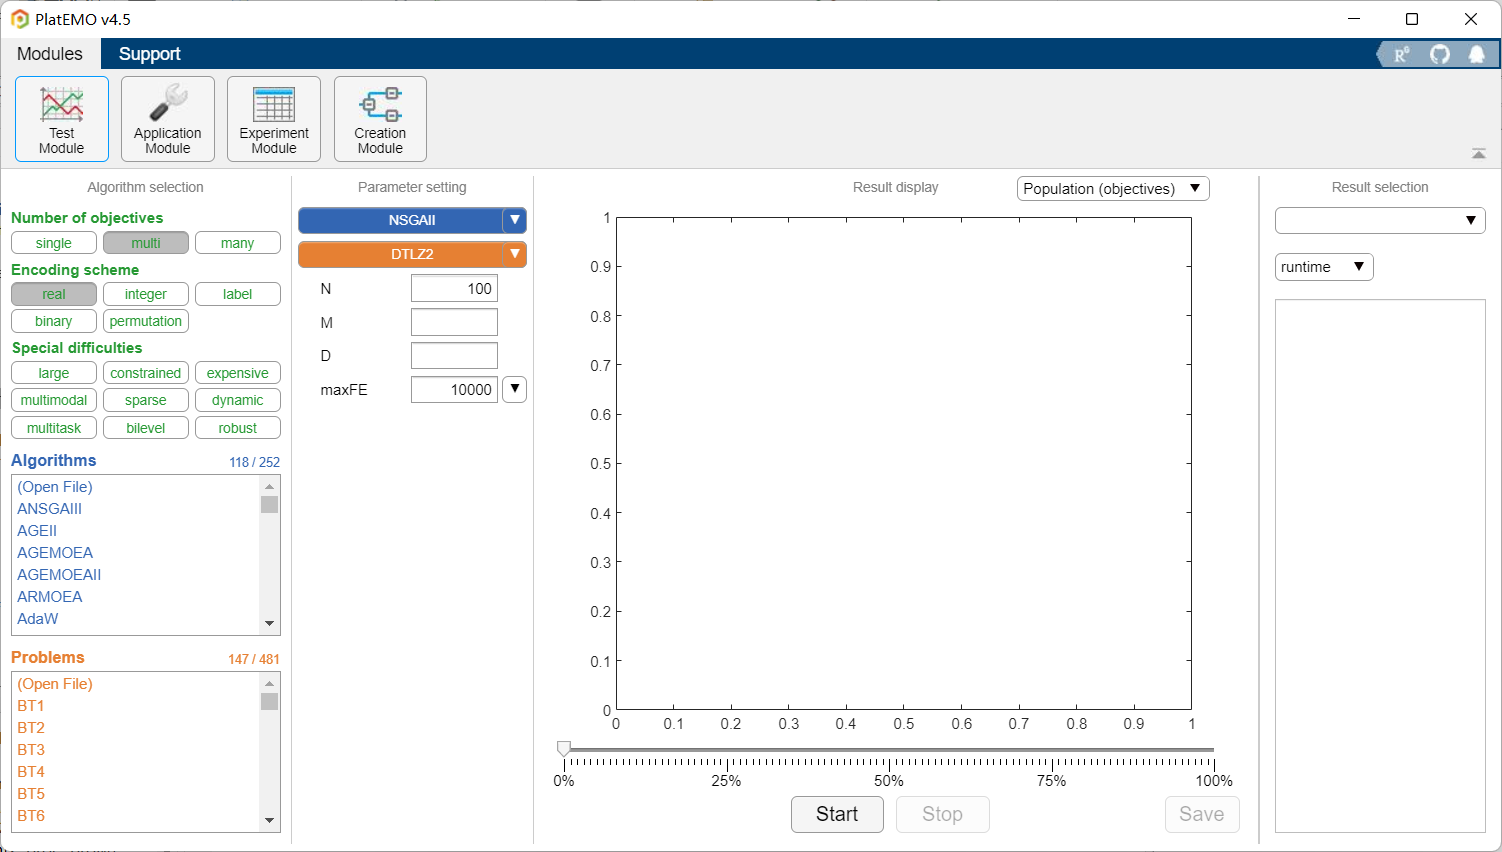Open the maxFE dropdown arrow
Viewport: 1502px width, 852px height.
click(x=514, y=389)
